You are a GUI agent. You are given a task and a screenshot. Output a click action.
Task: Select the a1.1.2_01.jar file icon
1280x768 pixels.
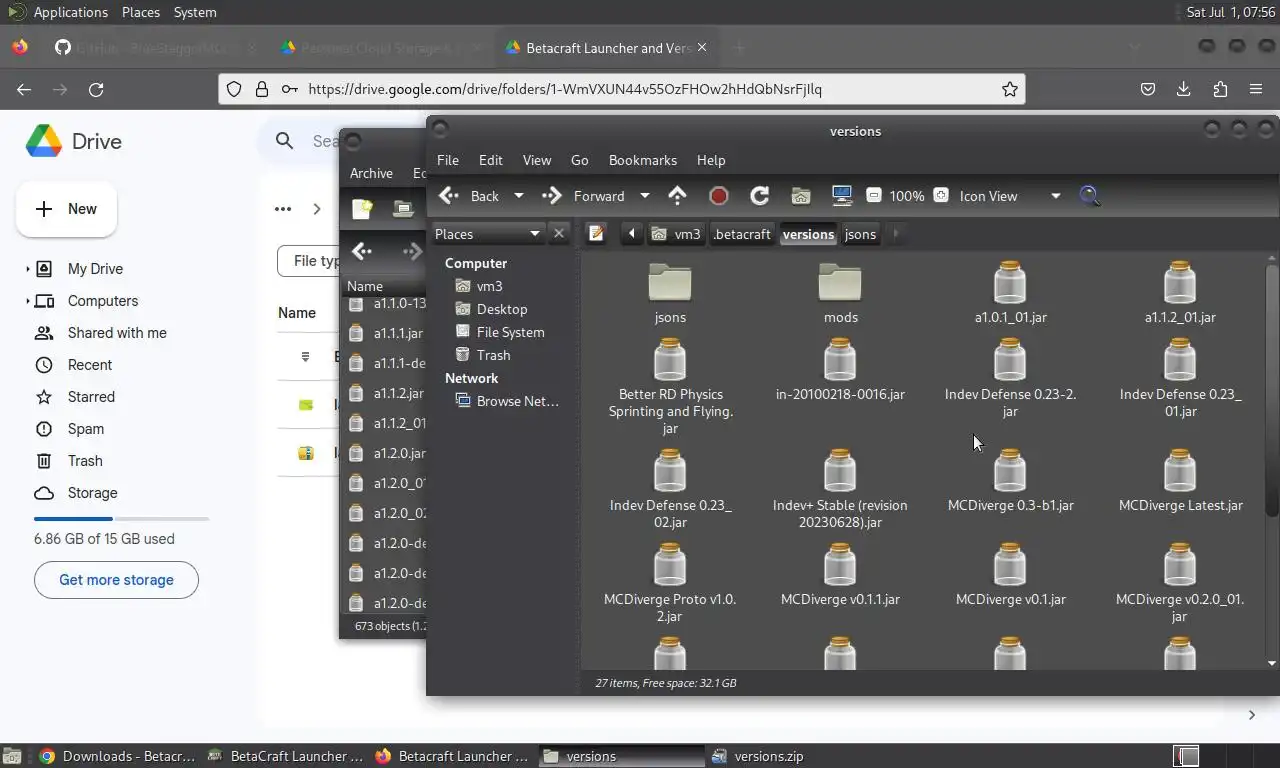(1180, 282)
